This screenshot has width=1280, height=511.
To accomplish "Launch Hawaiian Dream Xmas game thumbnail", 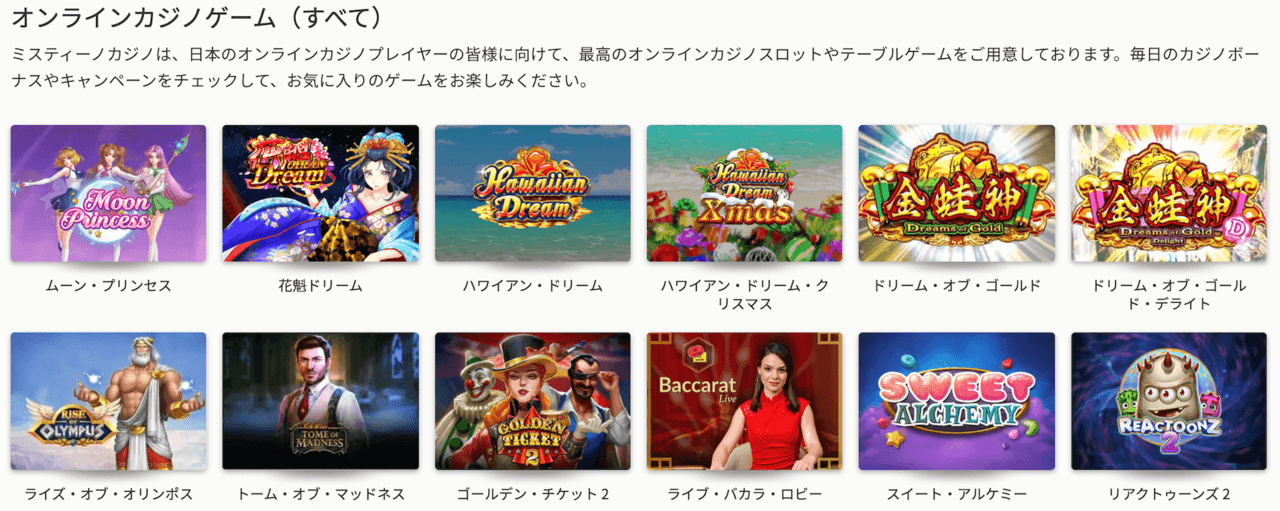I will tap(744, 193).
